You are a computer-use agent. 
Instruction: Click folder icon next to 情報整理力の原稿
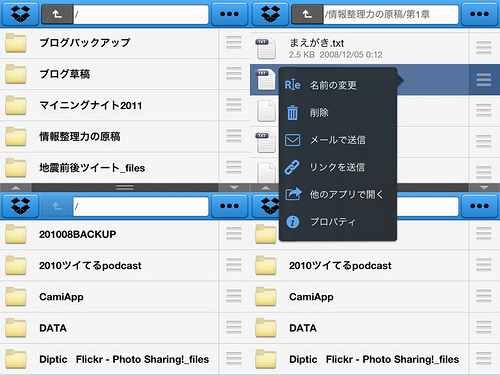coord(16,136)
